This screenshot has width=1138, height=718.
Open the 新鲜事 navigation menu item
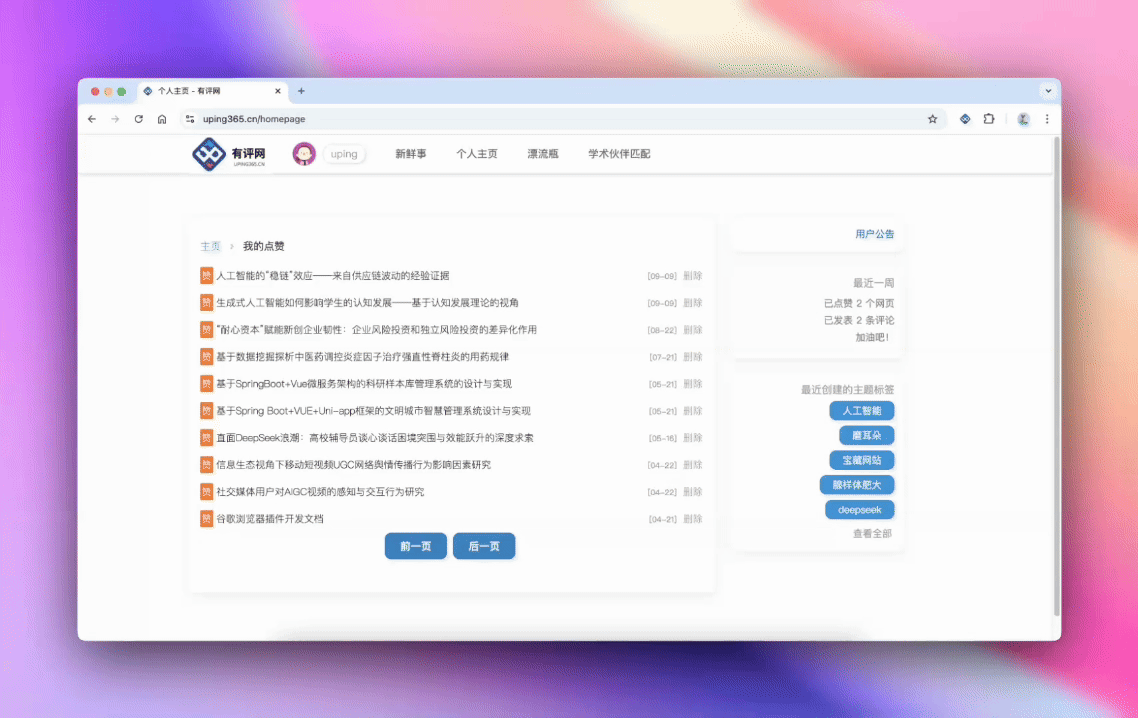pyautogui.click(x=410, y=154)
